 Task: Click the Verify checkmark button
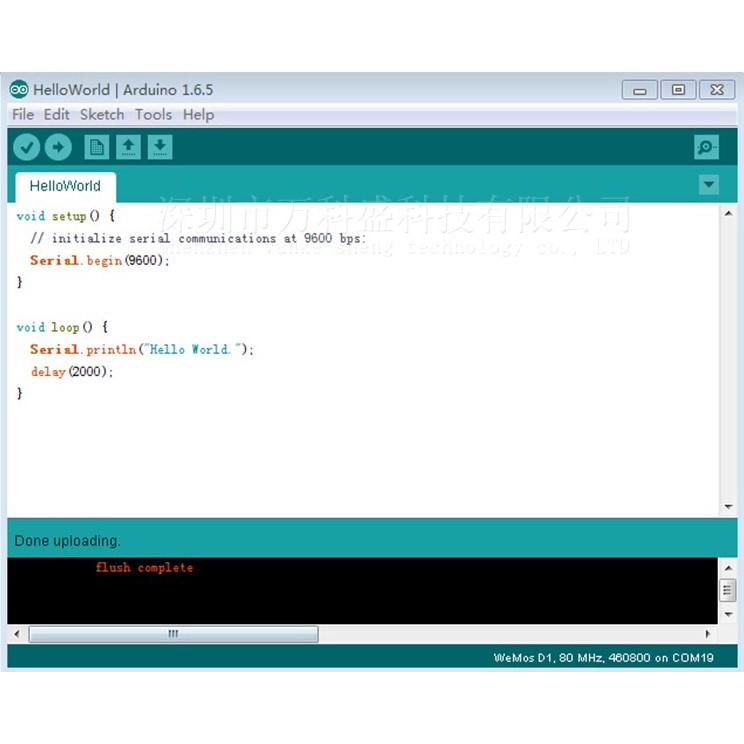(27, 147)
